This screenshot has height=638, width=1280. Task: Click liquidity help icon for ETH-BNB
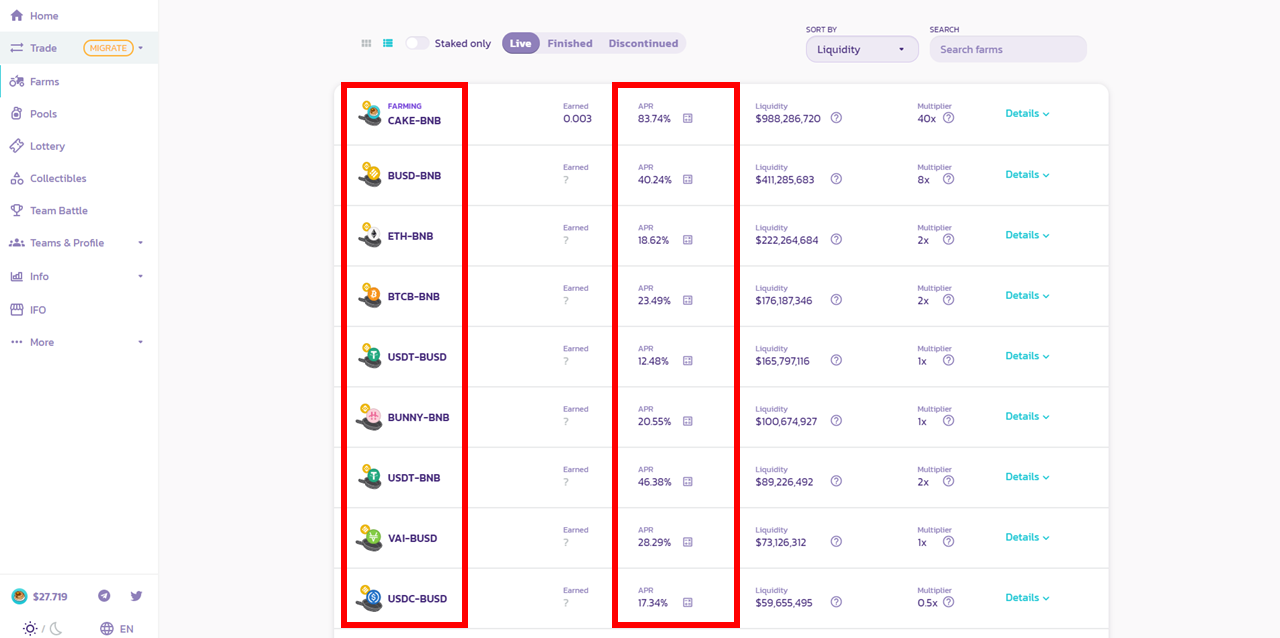click(836, 240)
